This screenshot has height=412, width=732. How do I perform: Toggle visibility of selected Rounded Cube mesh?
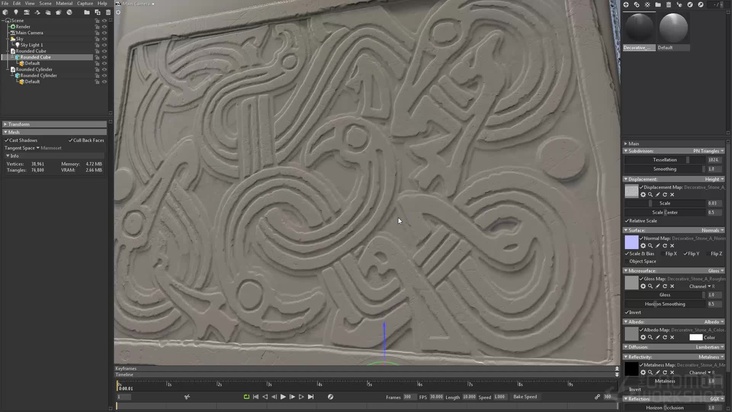click(105, 57)
